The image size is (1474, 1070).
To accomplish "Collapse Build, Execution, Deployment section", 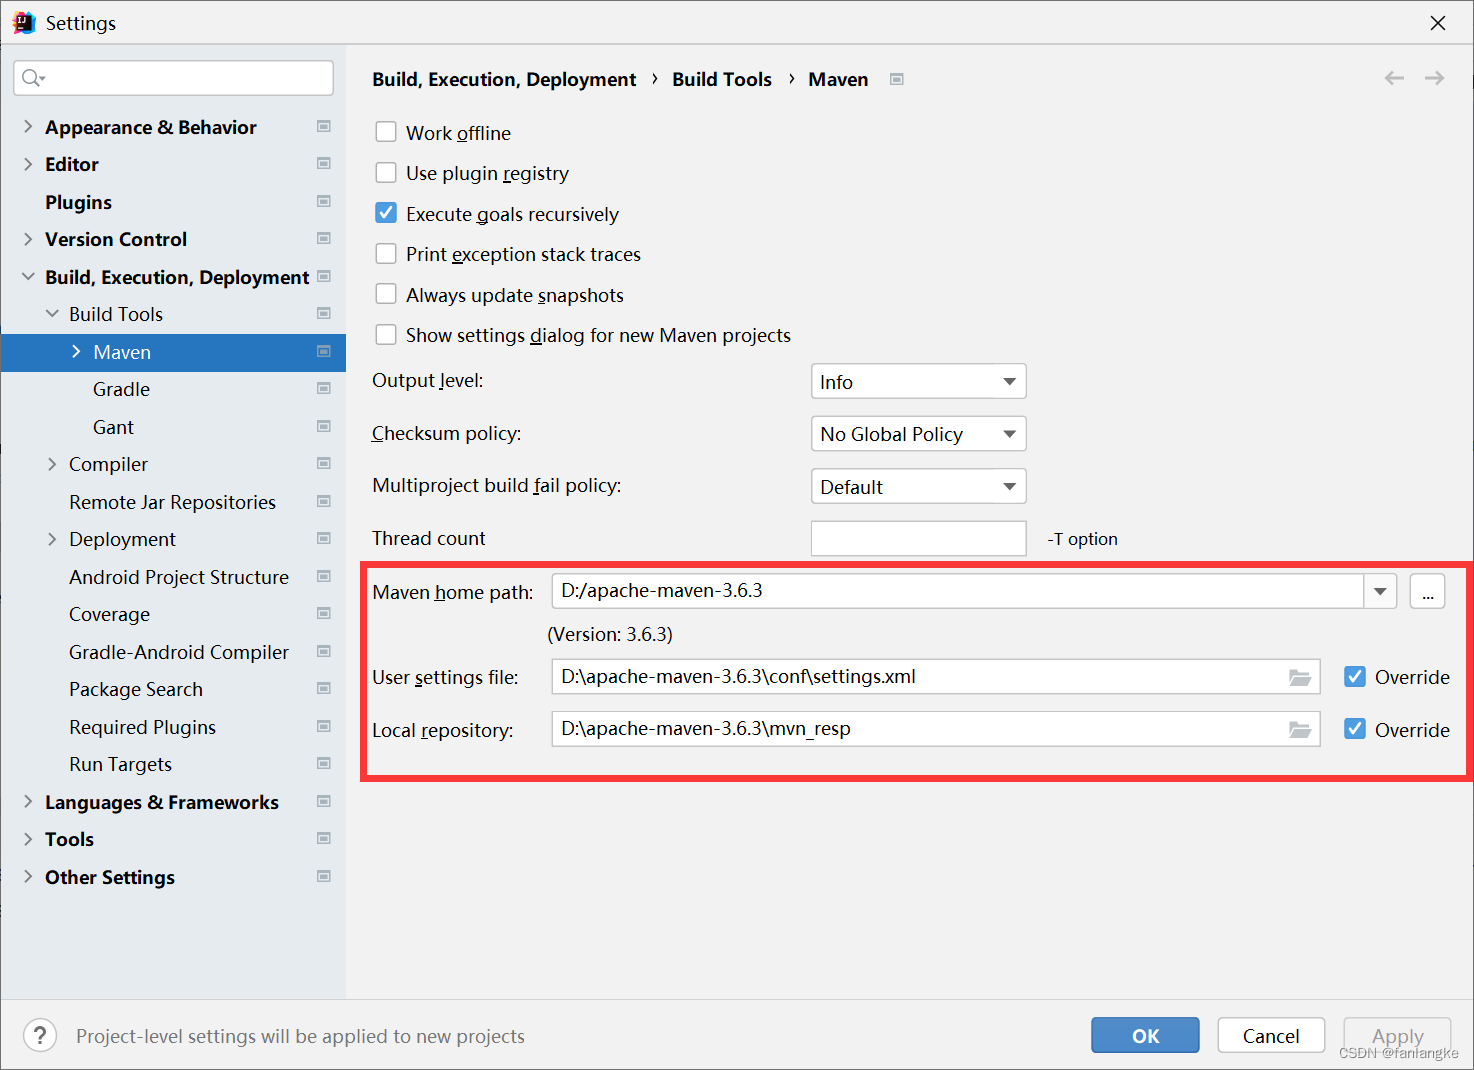I will click(28, 276).
